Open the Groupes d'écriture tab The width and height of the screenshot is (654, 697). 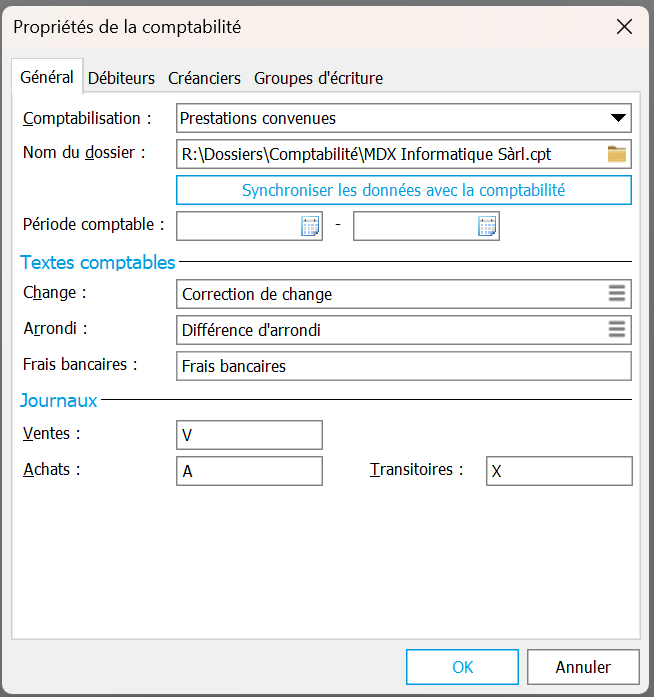tap(318, 78)
